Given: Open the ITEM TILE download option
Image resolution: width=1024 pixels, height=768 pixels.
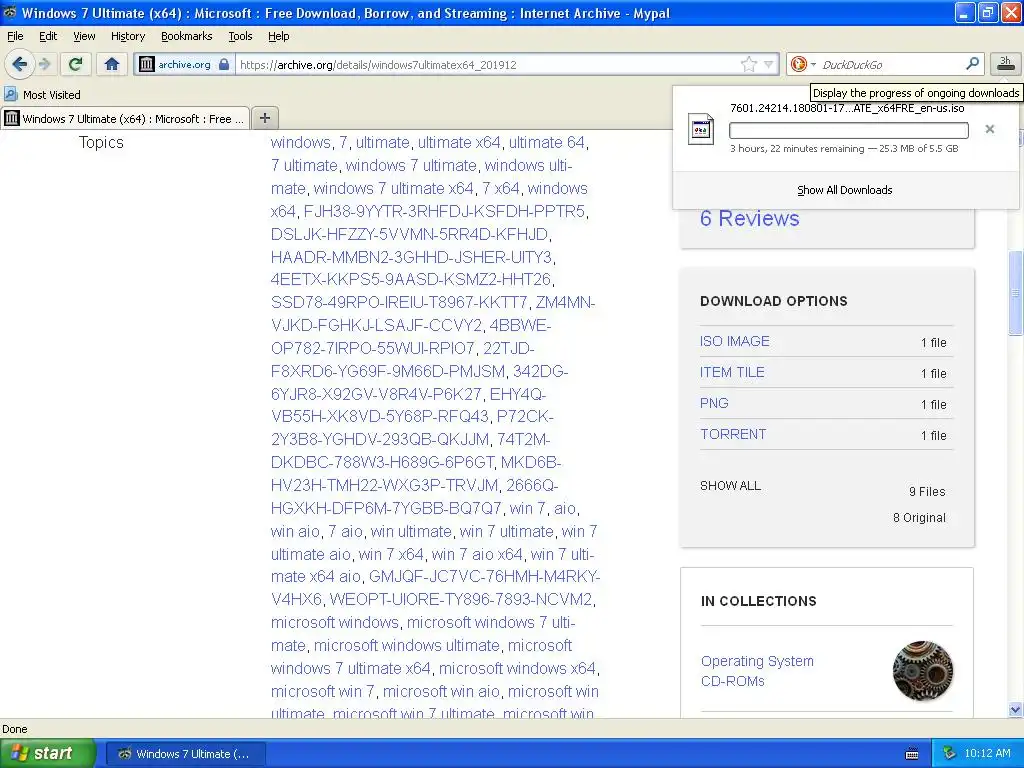Looking at the screenshot, I should 731,372.
